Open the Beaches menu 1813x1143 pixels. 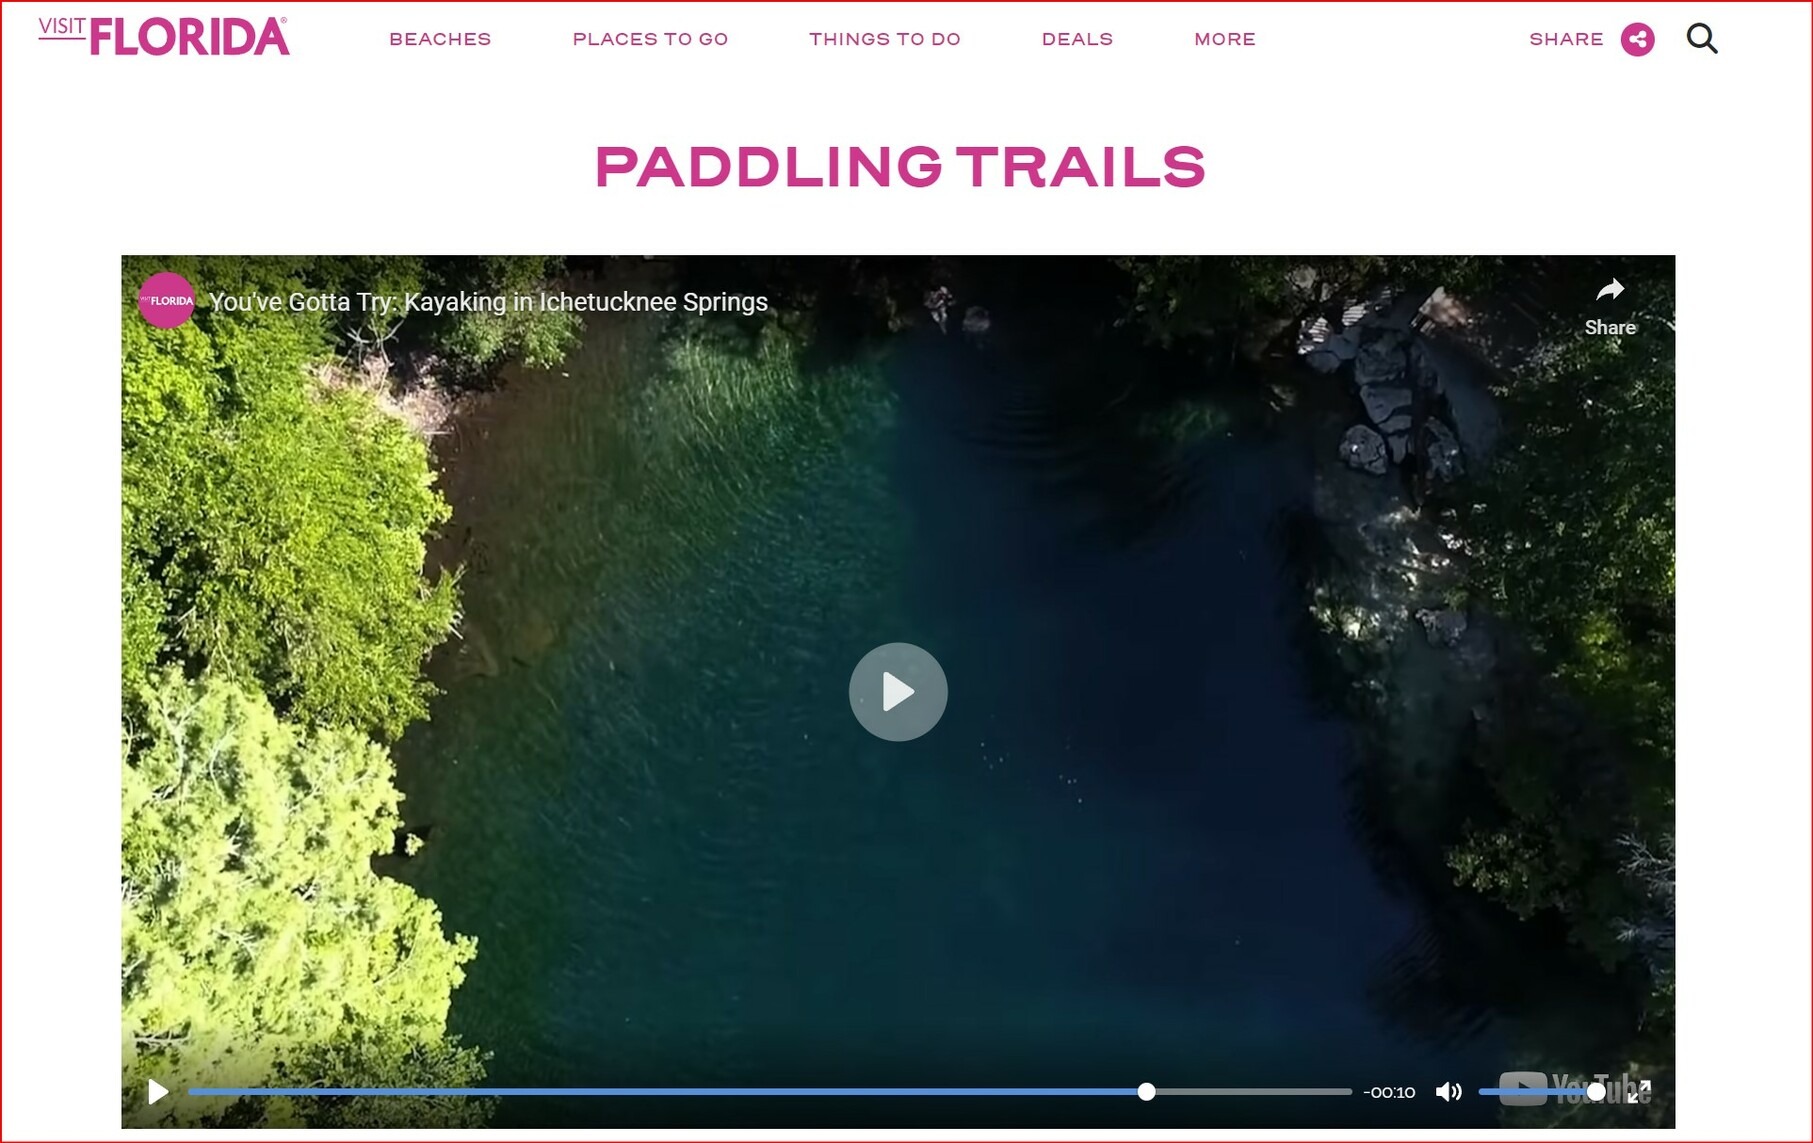[x=440, y=39]
